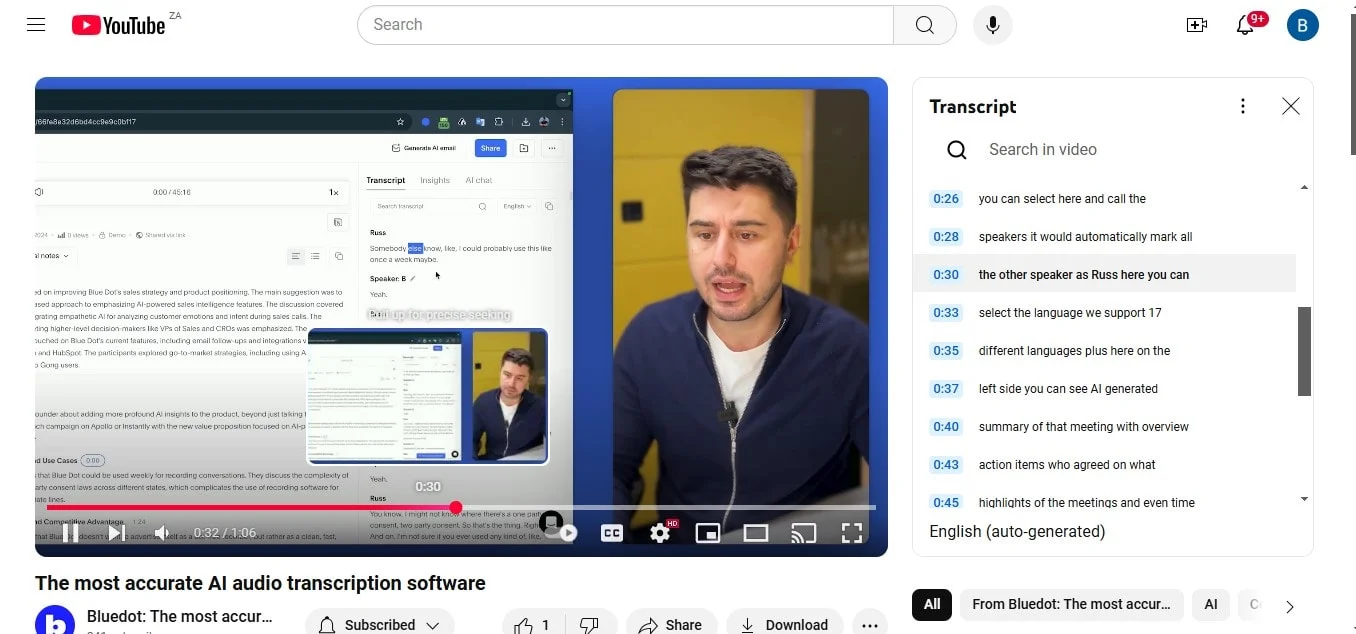
Task: Open the Bluedot channel avatar
Action: tap(55, 621)
